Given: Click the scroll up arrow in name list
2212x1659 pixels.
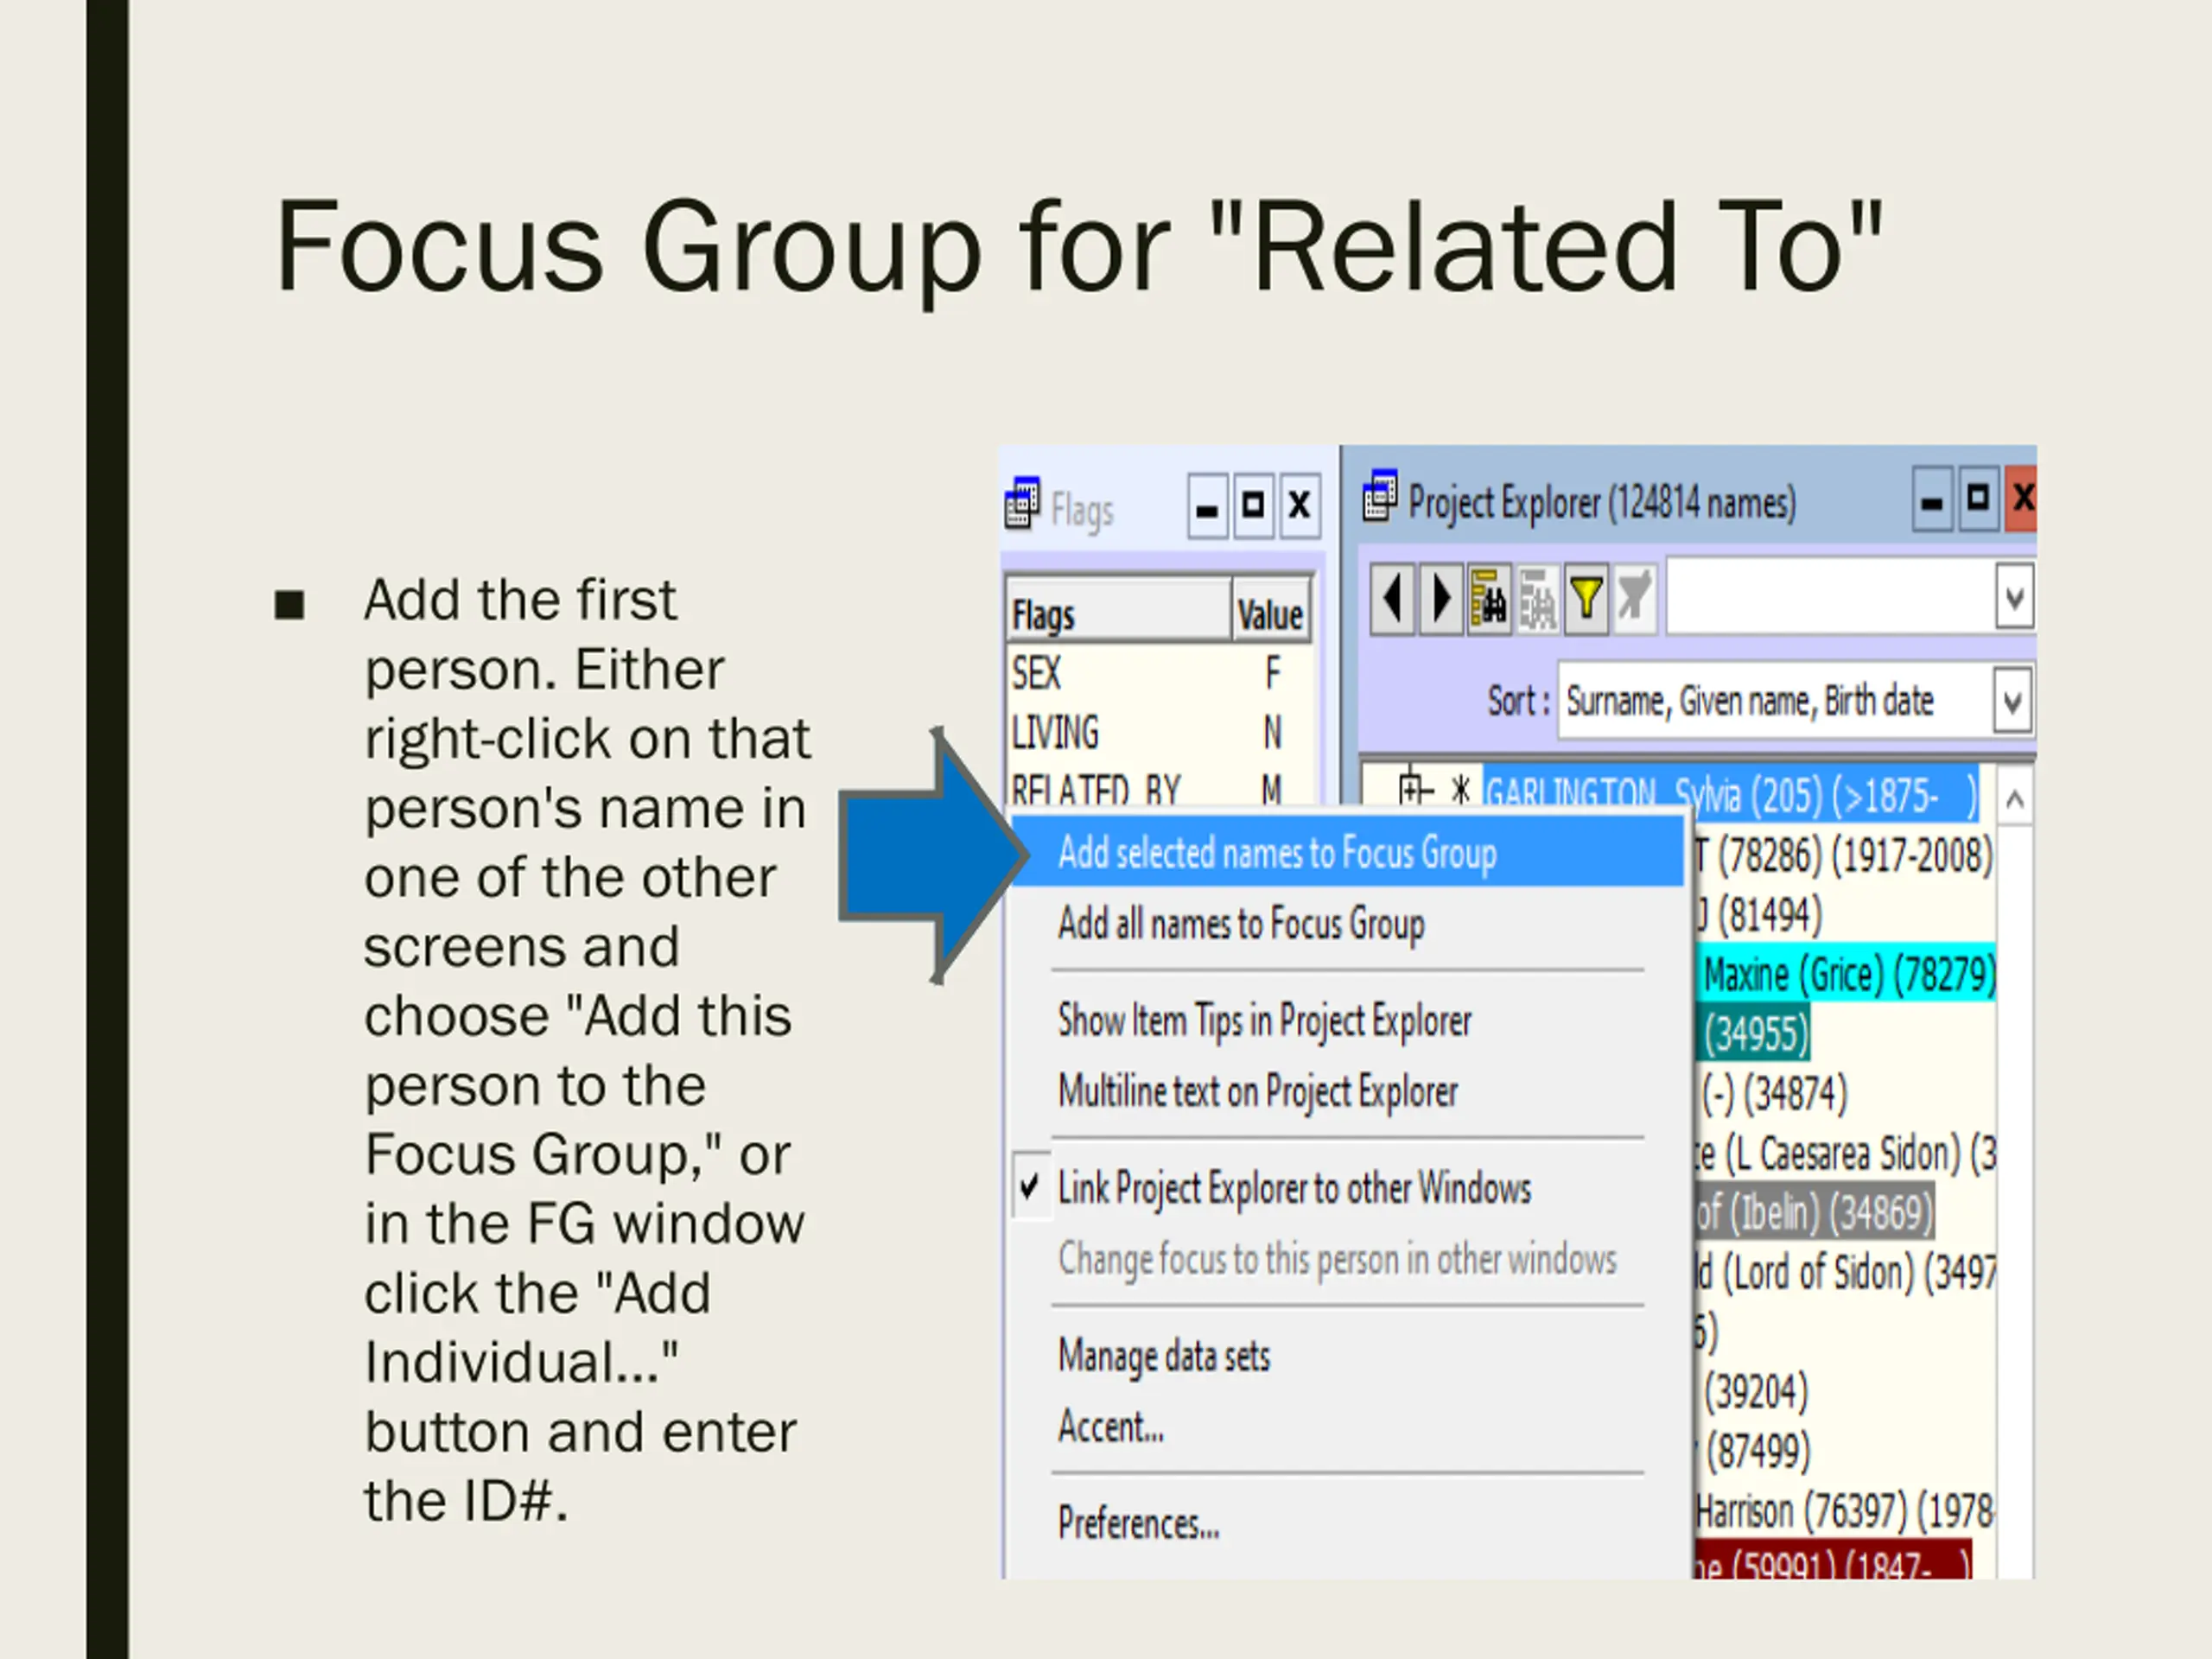Looking at the screenshot, I should (x=2015, y=799).
